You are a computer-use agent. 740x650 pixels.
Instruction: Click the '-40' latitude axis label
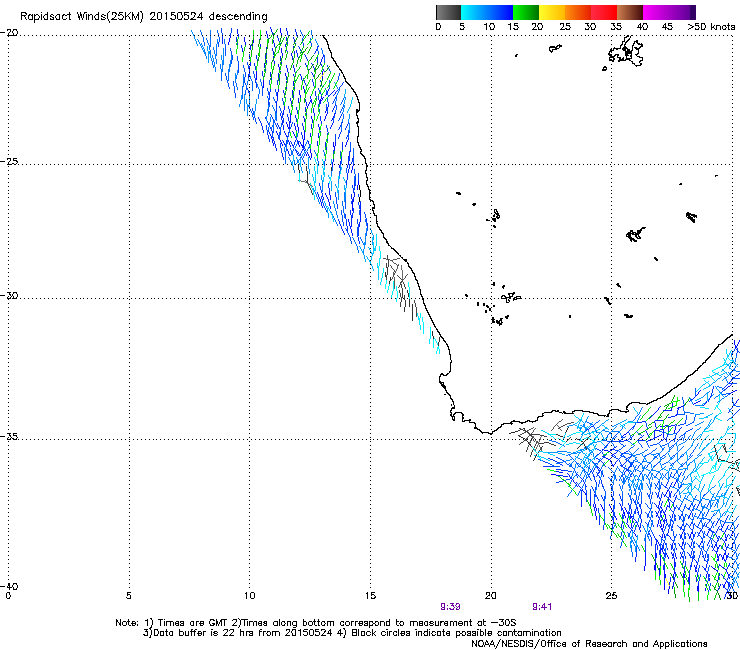[x=9, y=586]
